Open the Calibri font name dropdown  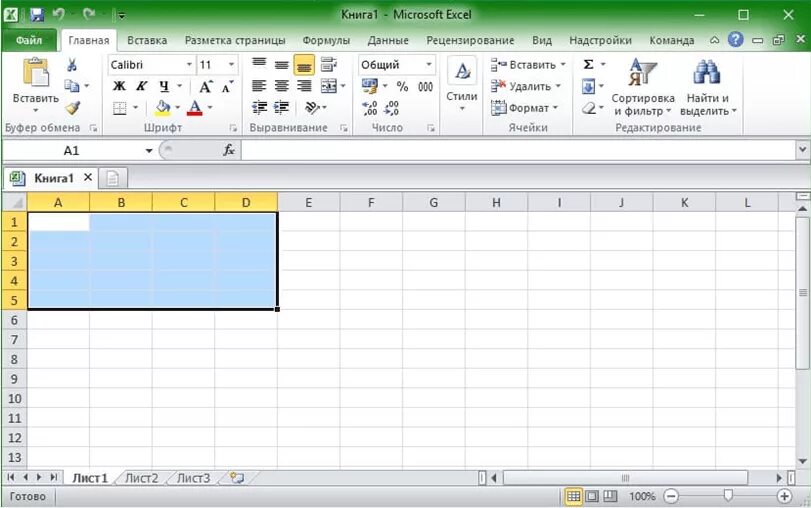coord(189,65)
